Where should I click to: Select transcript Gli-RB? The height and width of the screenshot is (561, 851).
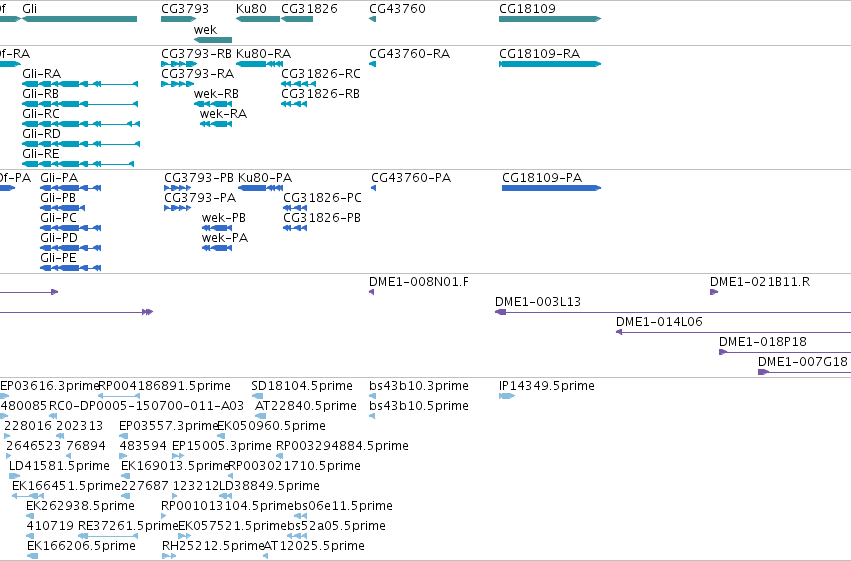point(80,104)
